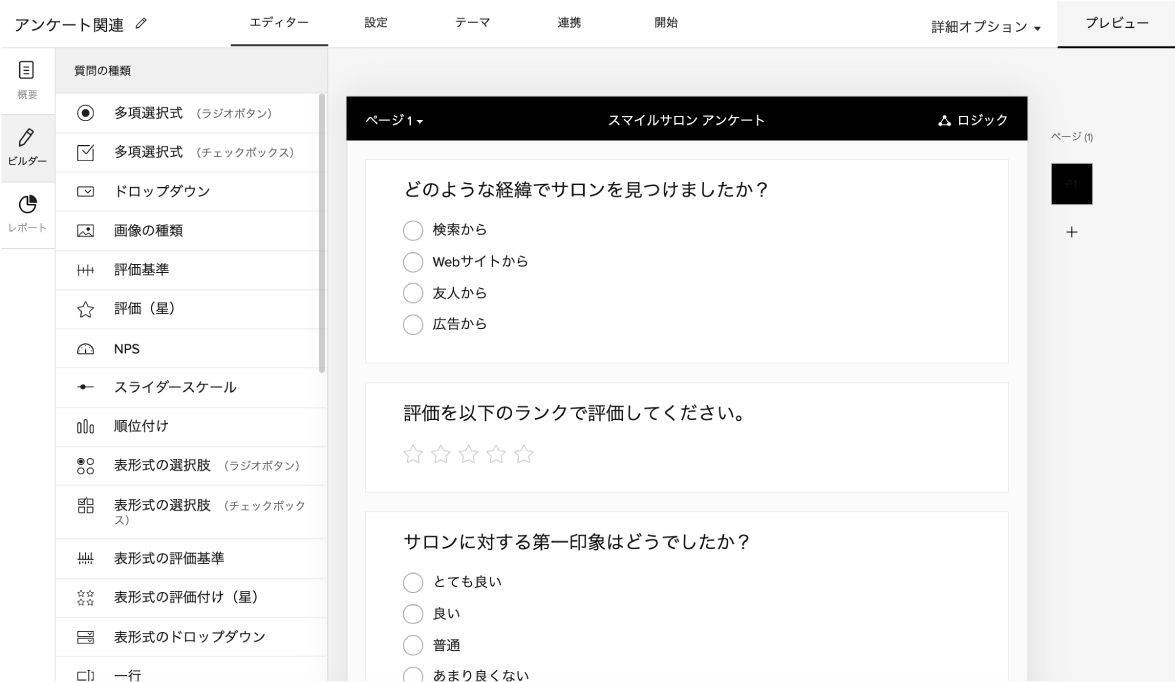Add an NPS question to the survey
1175x682 pixels.
pyautogui.click(x=125, y=347)
